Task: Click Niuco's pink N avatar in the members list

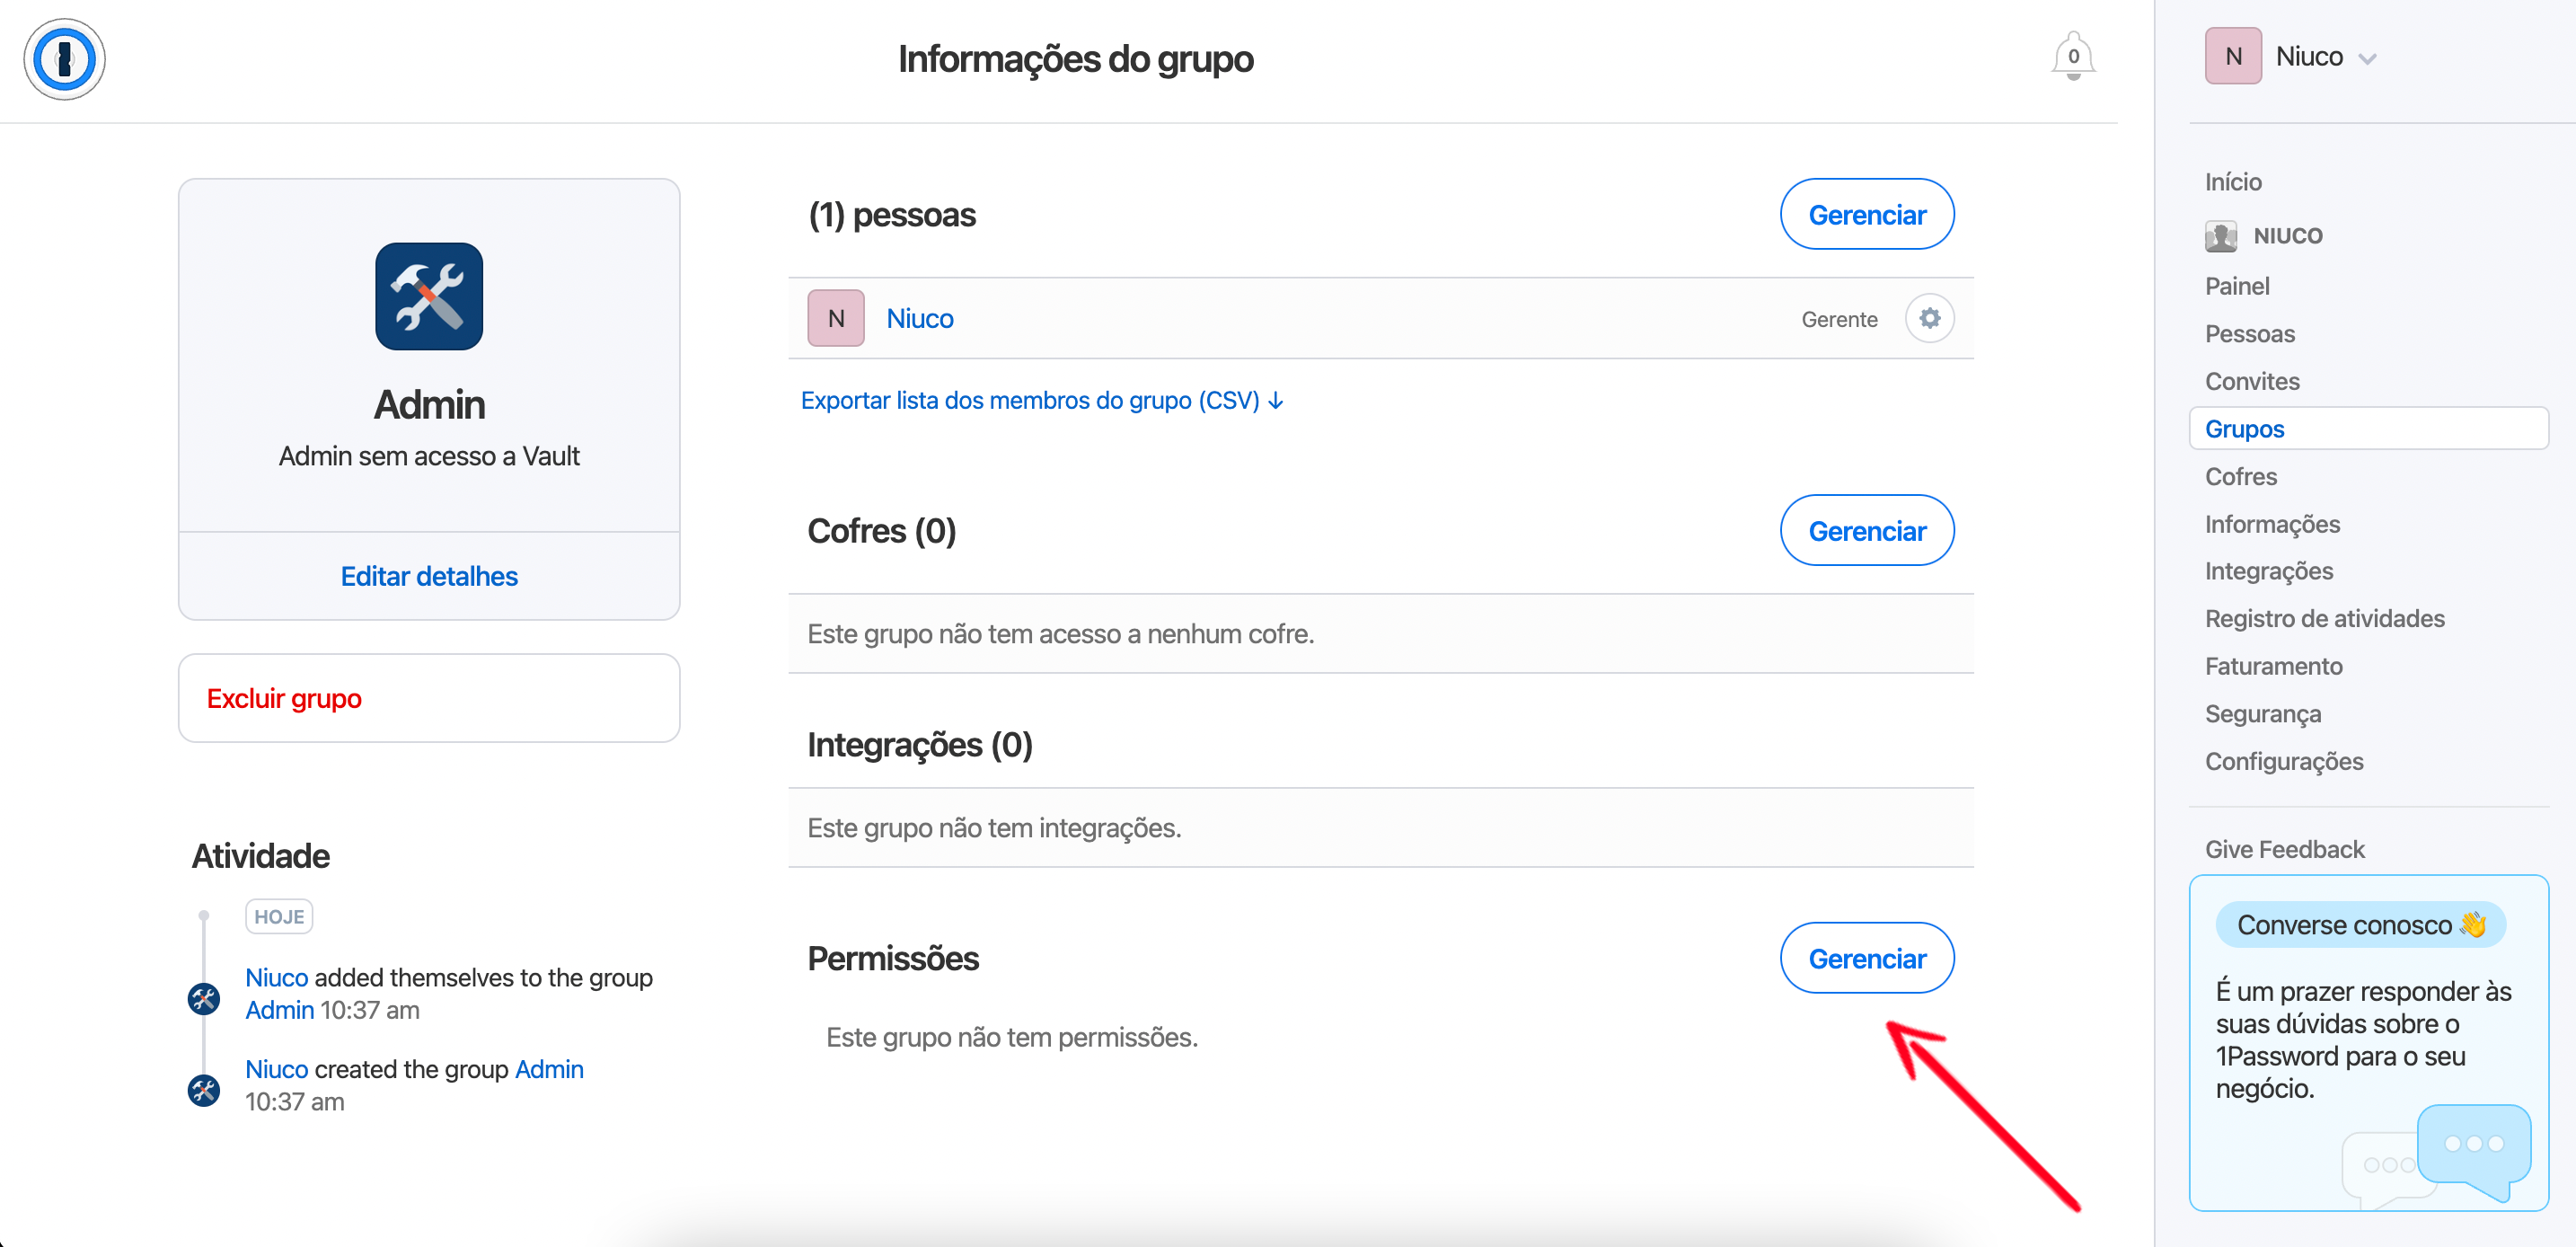Action: point(836,318)
